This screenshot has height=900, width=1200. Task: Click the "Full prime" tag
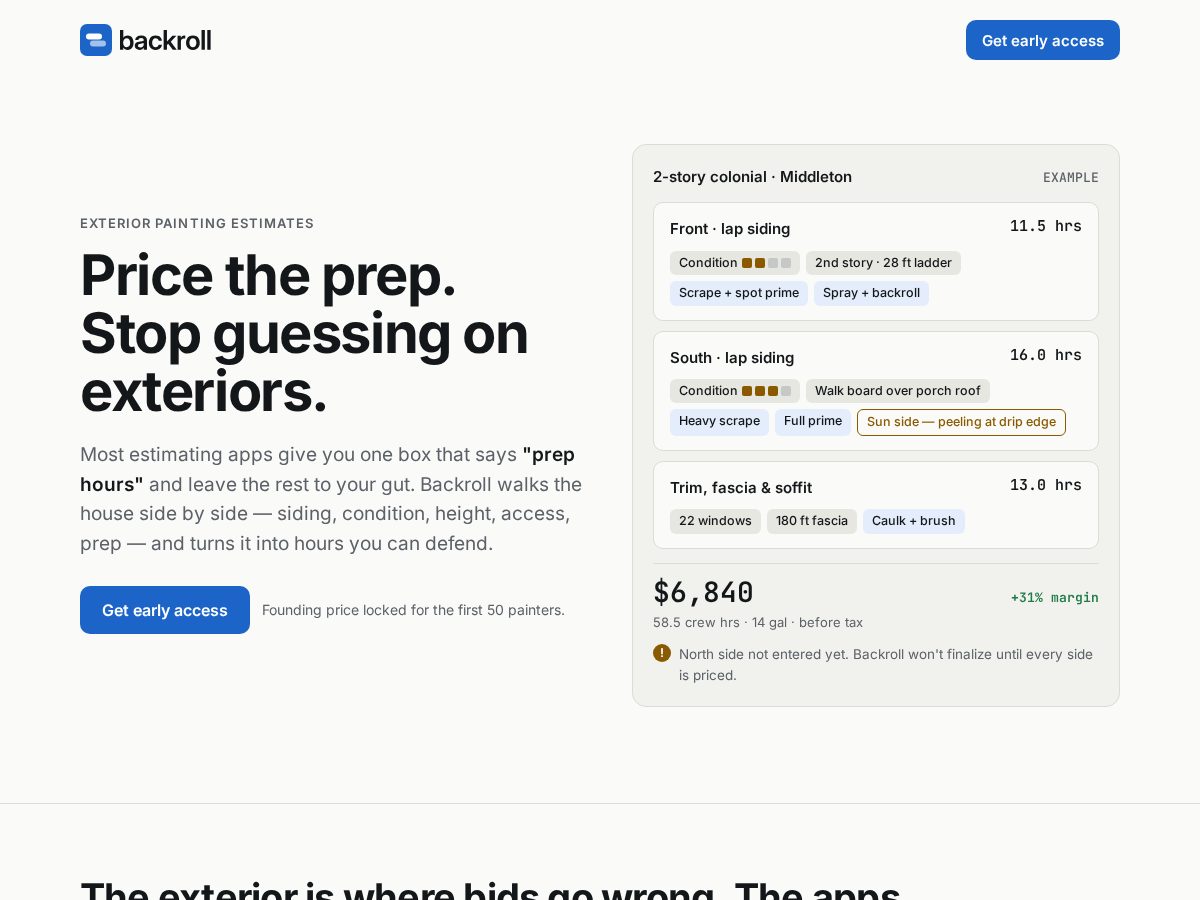[813, 421]
